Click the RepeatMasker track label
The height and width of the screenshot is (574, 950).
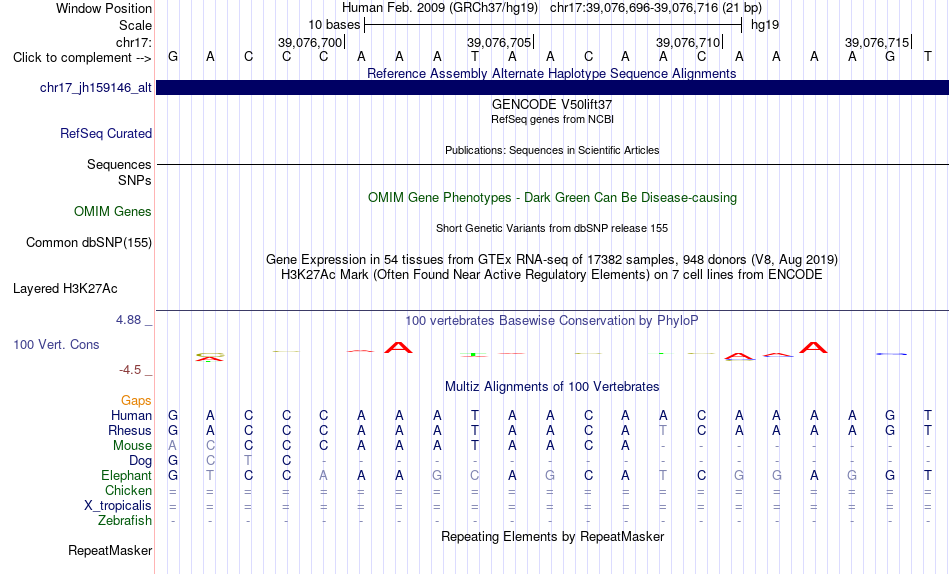[110, 550]
